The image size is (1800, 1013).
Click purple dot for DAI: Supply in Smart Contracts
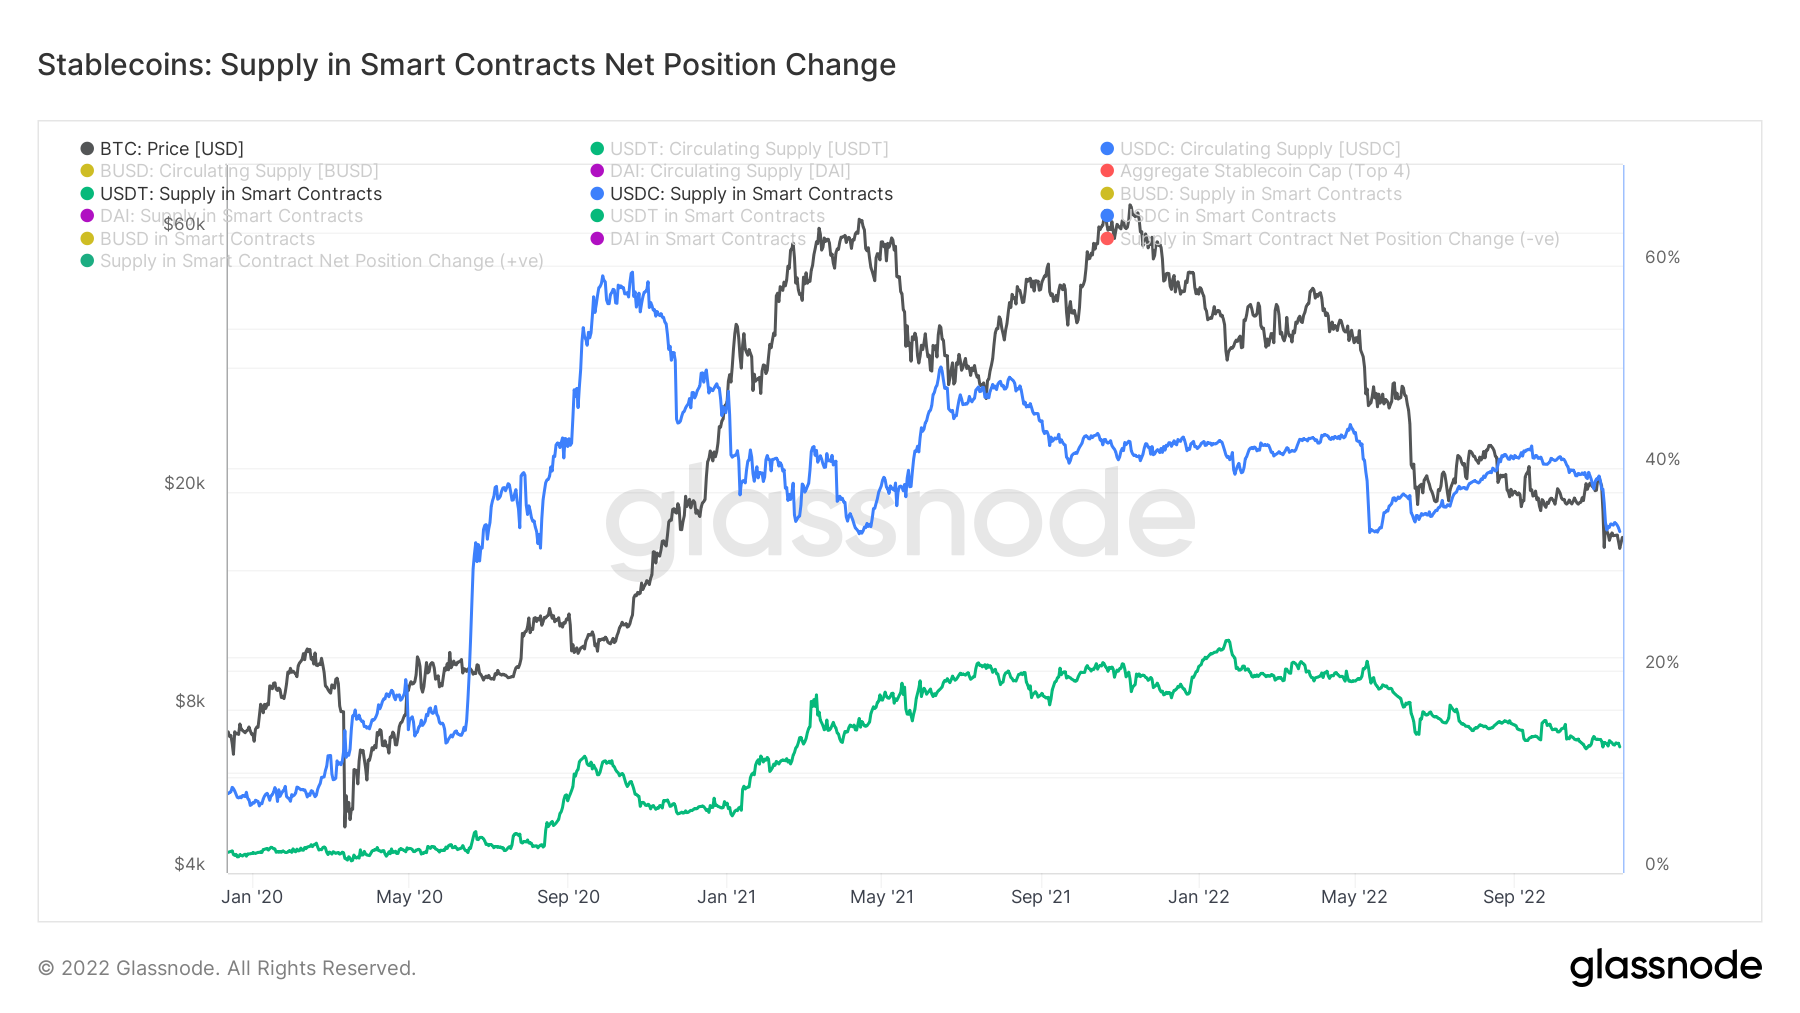87,216
